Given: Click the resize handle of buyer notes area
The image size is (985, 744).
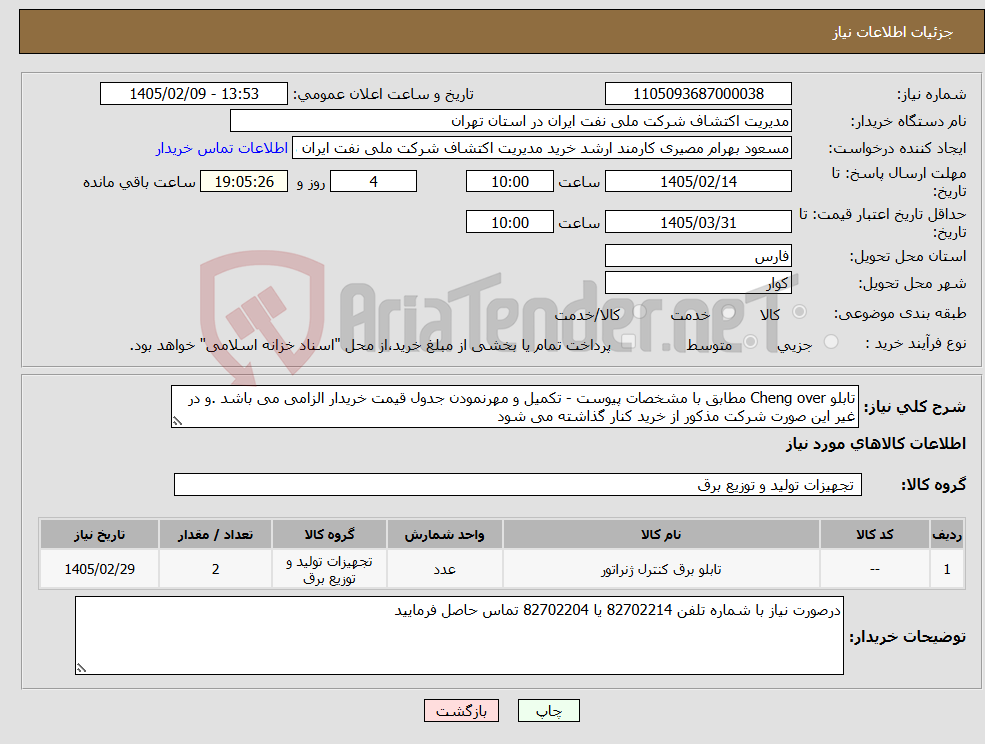Looking at the screenshot, I should (x=81, y=669).
